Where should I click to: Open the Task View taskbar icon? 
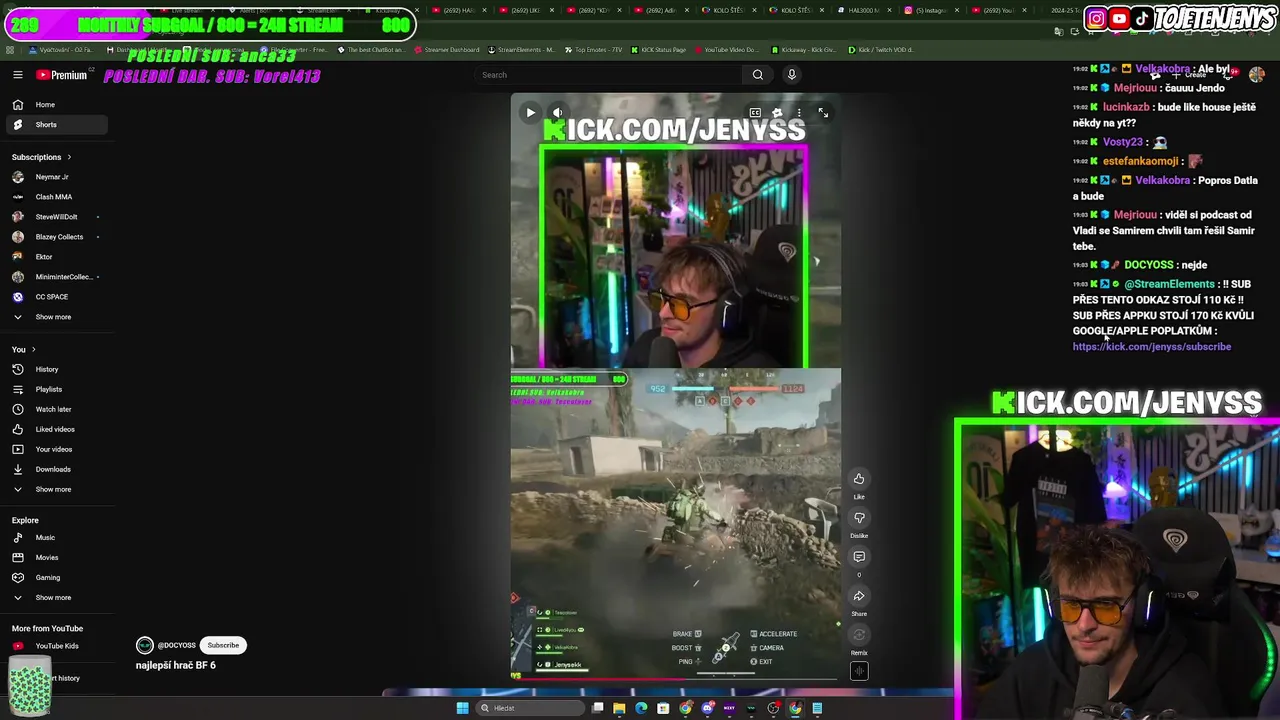point(597,708)
